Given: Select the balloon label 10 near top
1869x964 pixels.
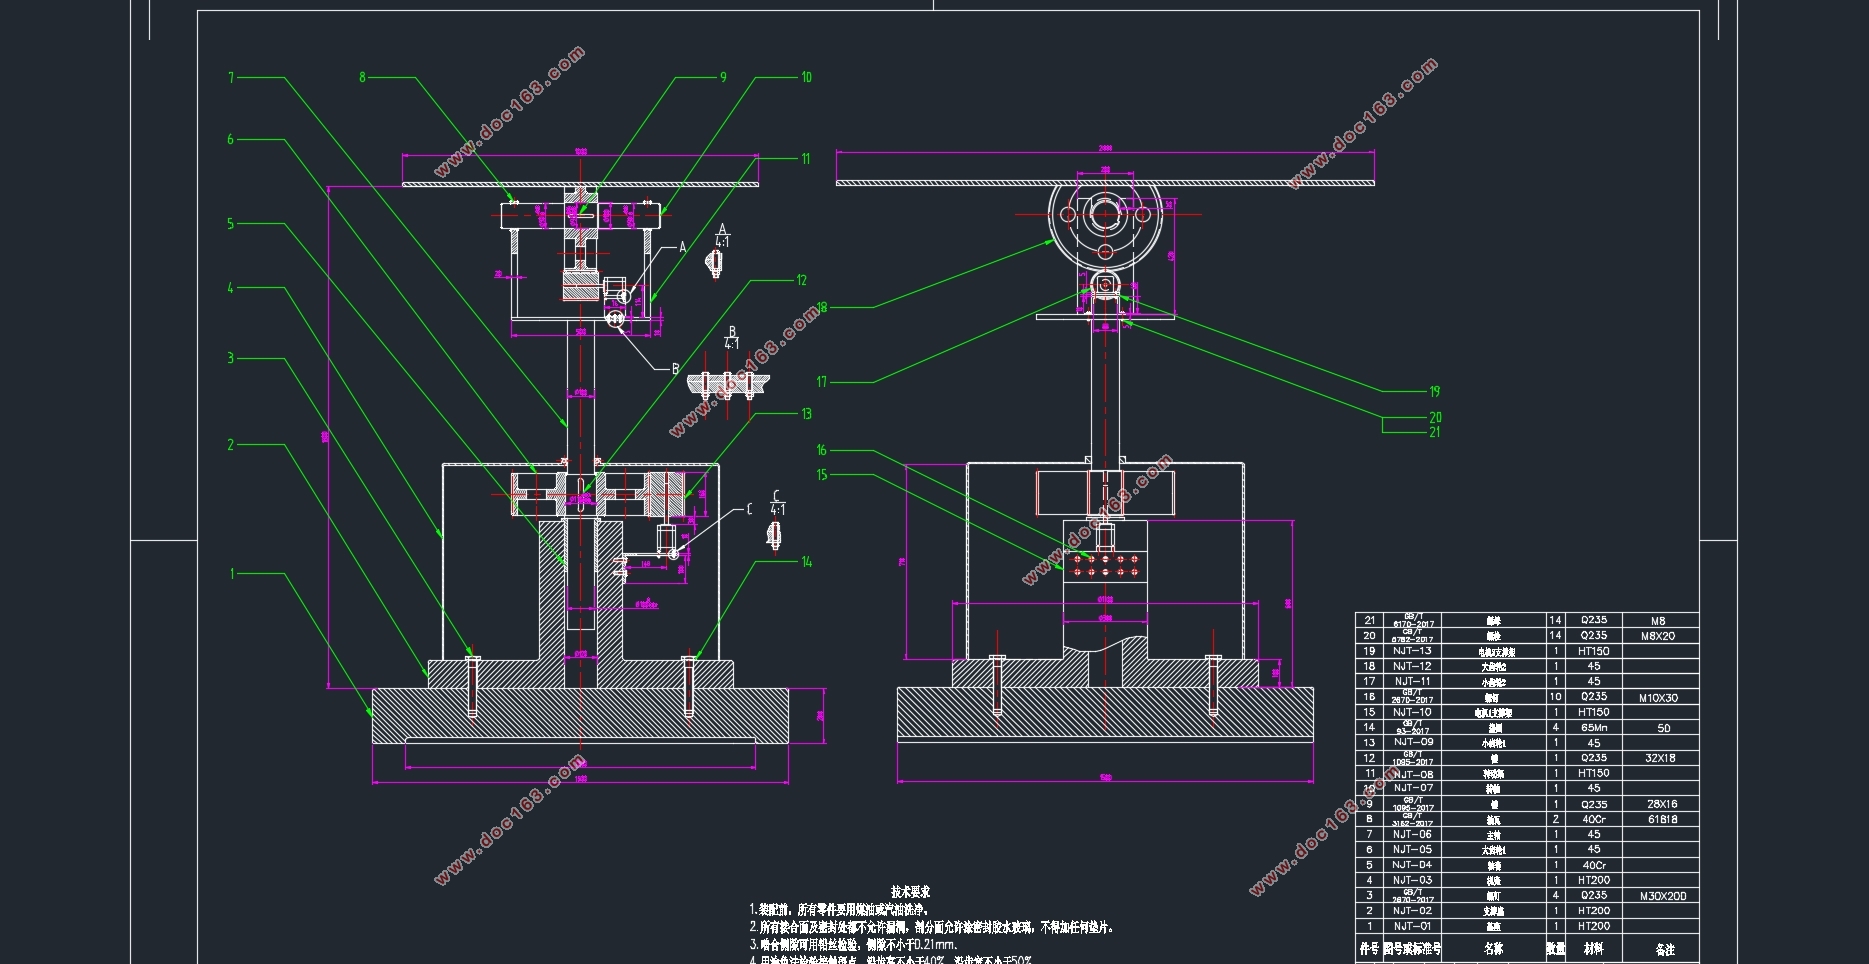Looking at the screenshot, I should [x=806, y=77].
